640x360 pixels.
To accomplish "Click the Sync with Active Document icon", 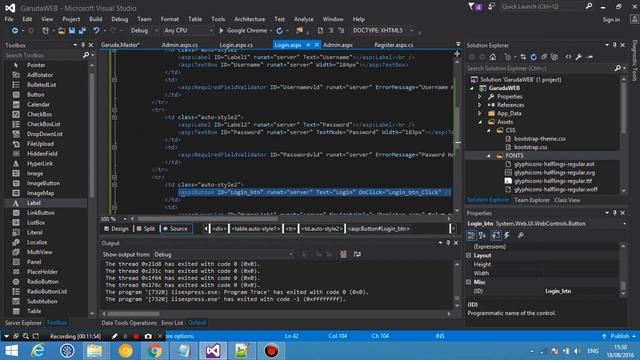I will 523,57.
